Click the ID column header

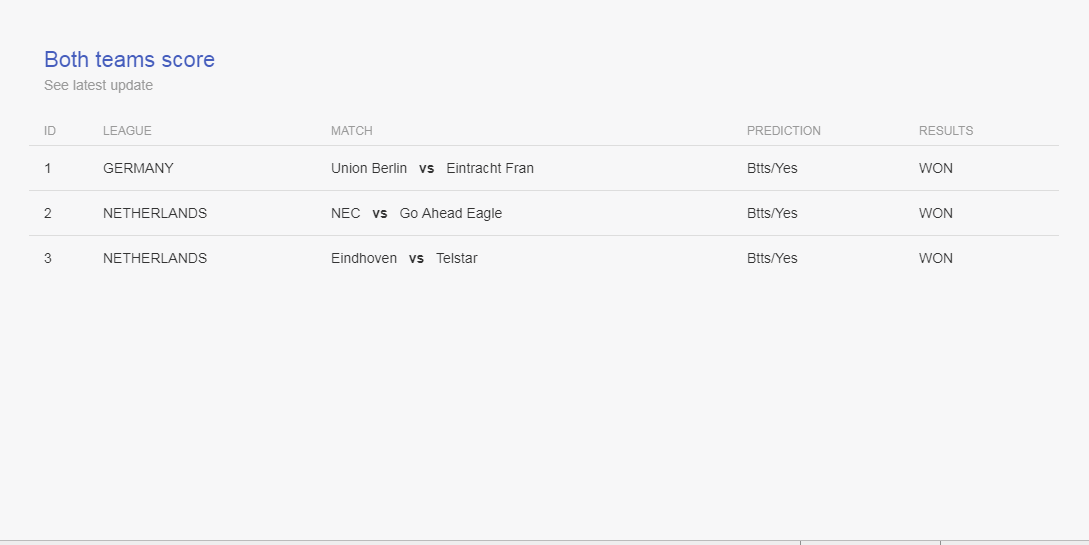(x=50, y=131)
